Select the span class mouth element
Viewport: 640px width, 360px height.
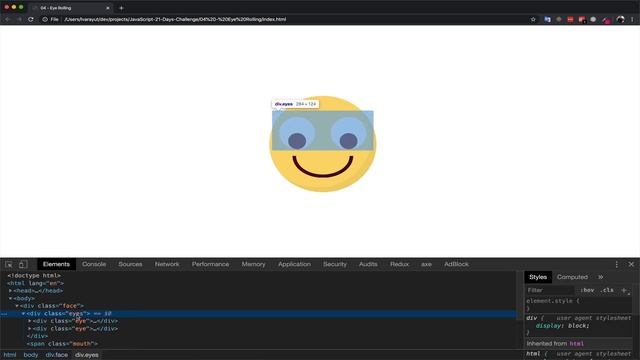coord(62,344)
